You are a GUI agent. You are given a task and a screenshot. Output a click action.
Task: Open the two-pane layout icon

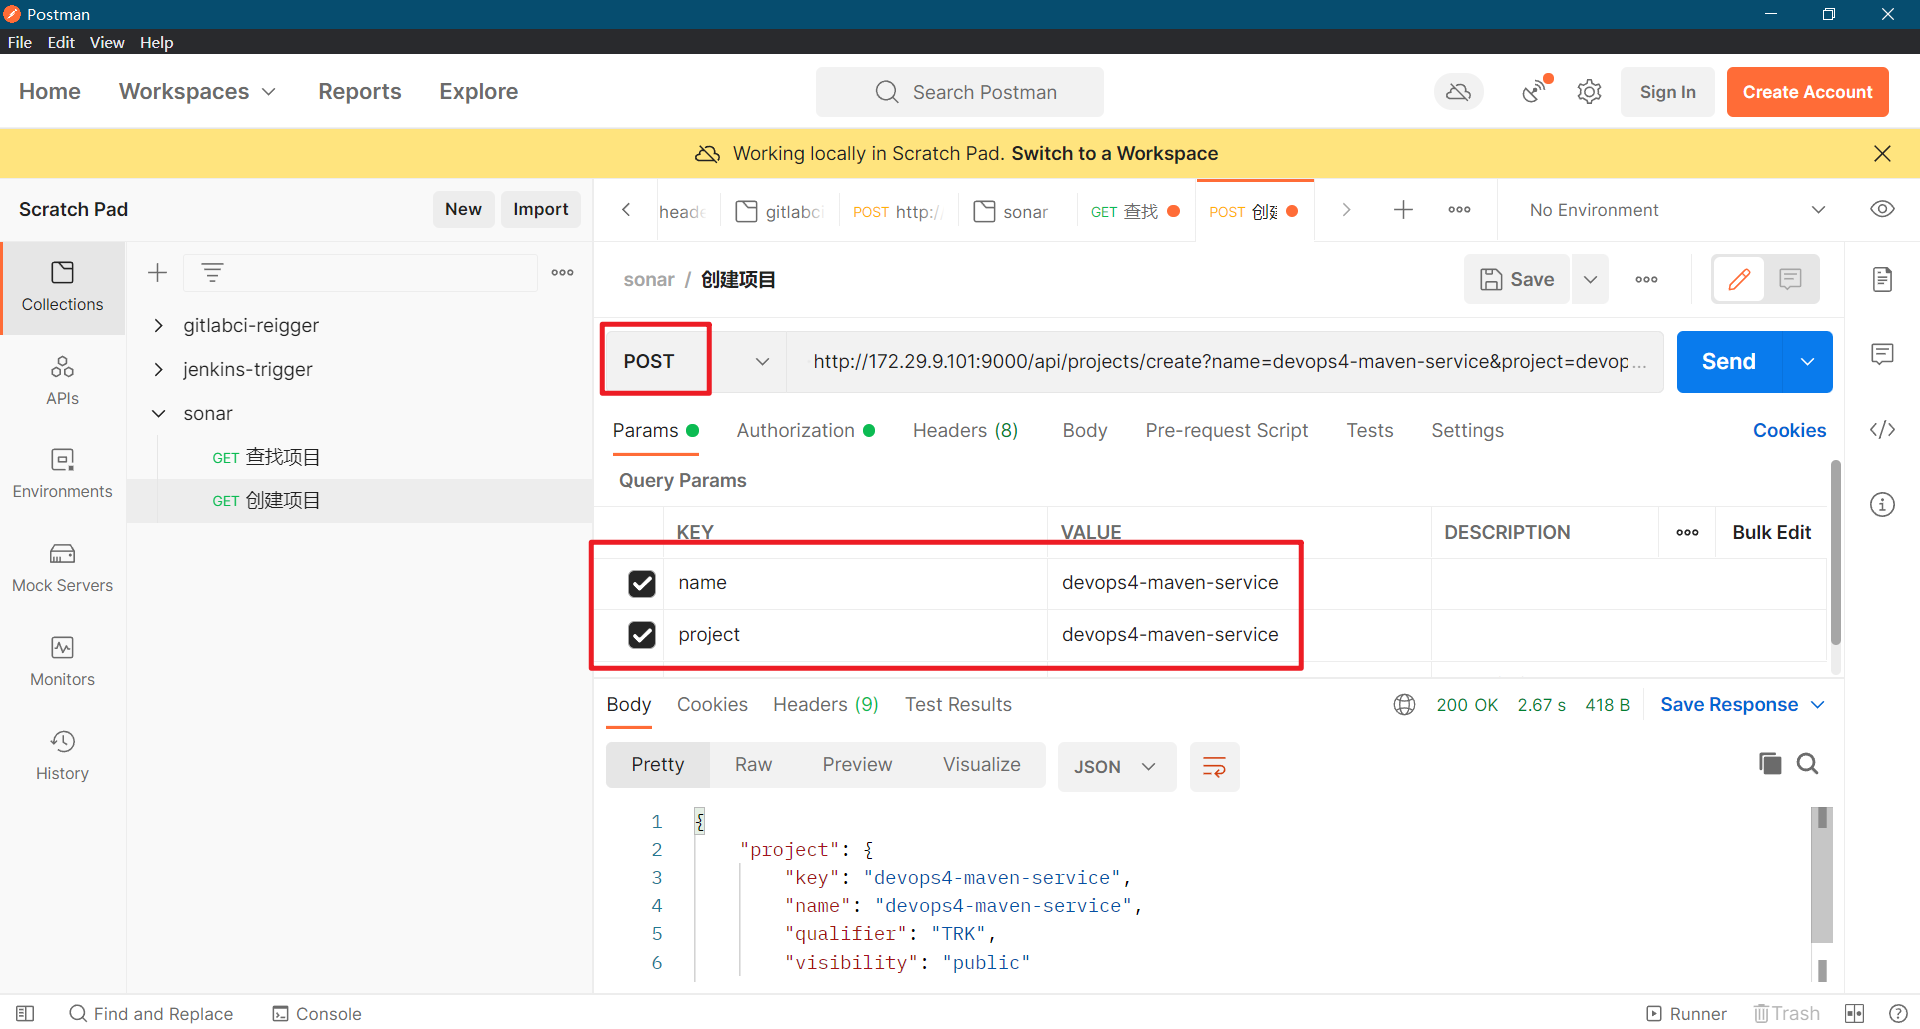click(x=1854, y=1013)
